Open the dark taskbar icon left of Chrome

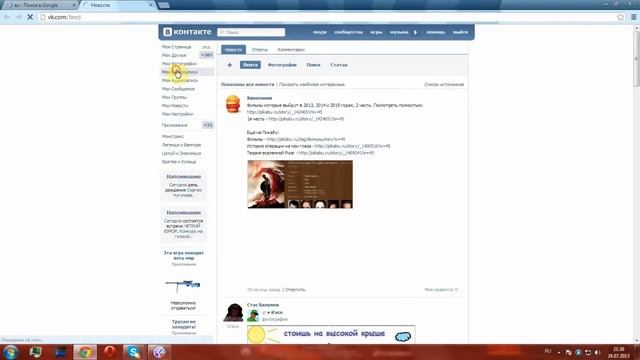tap(60, 352)
